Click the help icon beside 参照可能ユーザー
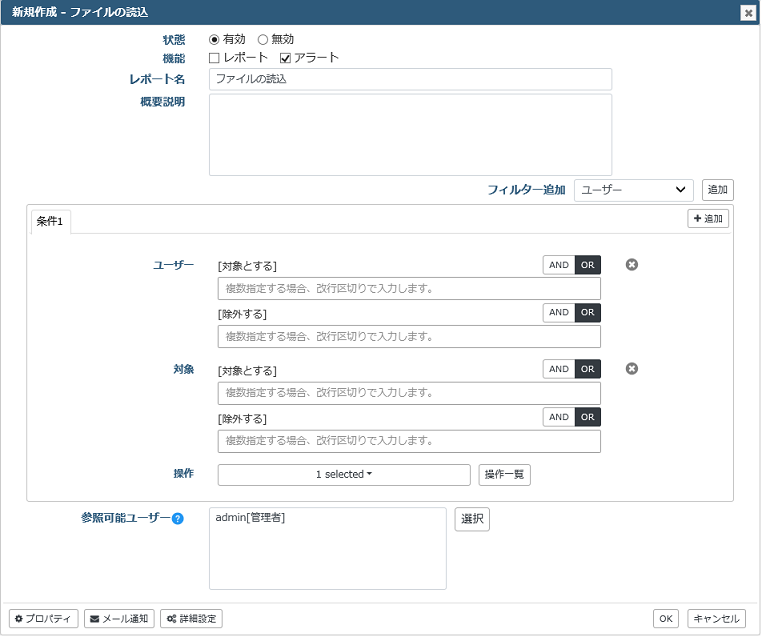Screen dimensions: 762x637 coord(178,519)
